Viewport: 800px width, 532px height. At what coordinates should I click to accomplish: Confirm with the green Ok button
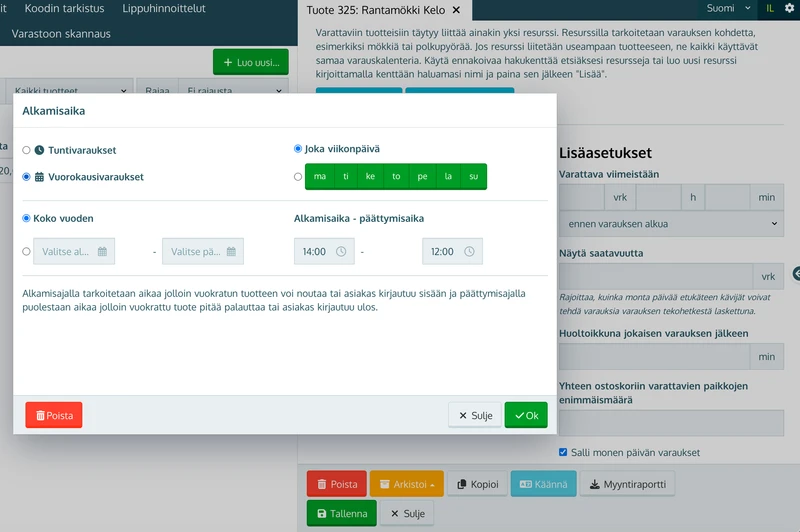(526, 415)
